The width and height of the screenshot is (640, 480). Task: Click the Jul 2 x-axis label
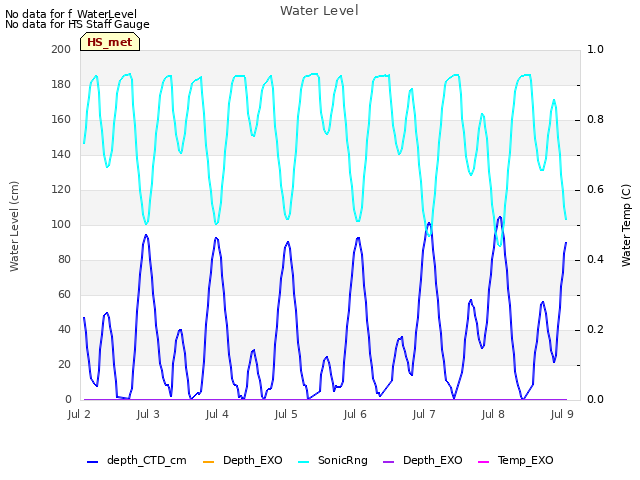pyautogui.click(x=79, y=414)
